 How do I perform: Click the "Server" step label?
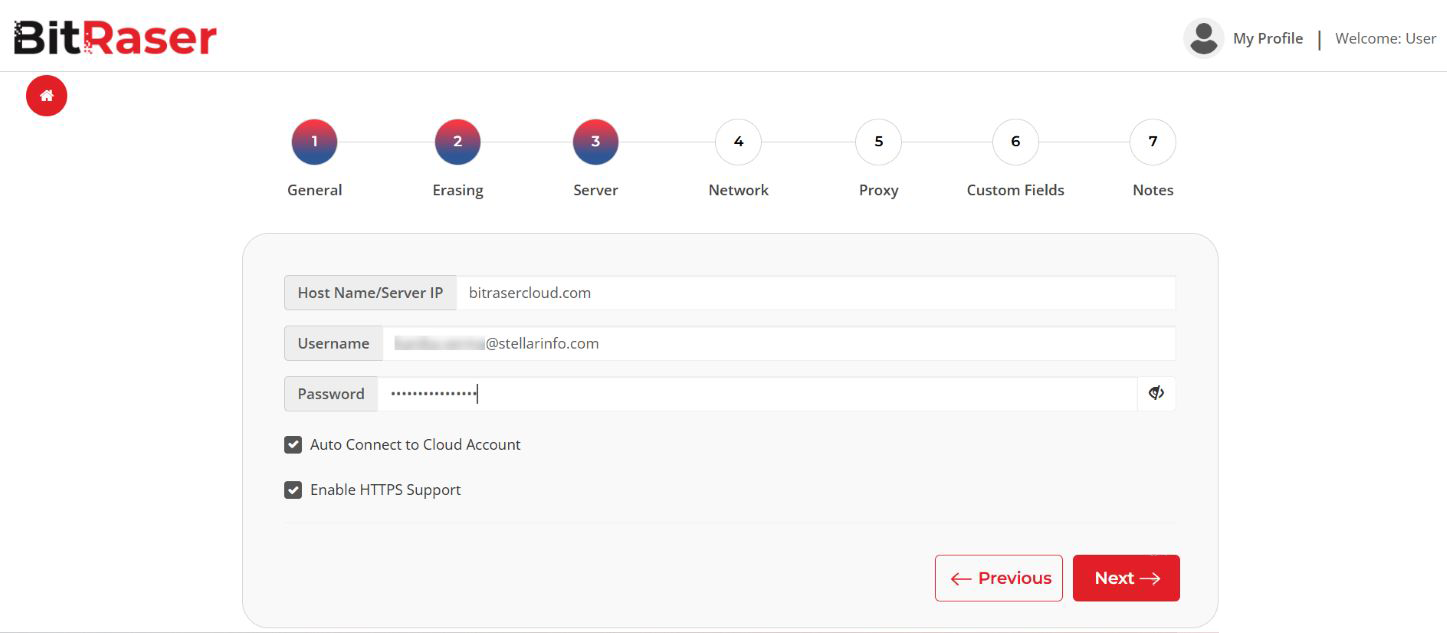[x=596, y=190]
